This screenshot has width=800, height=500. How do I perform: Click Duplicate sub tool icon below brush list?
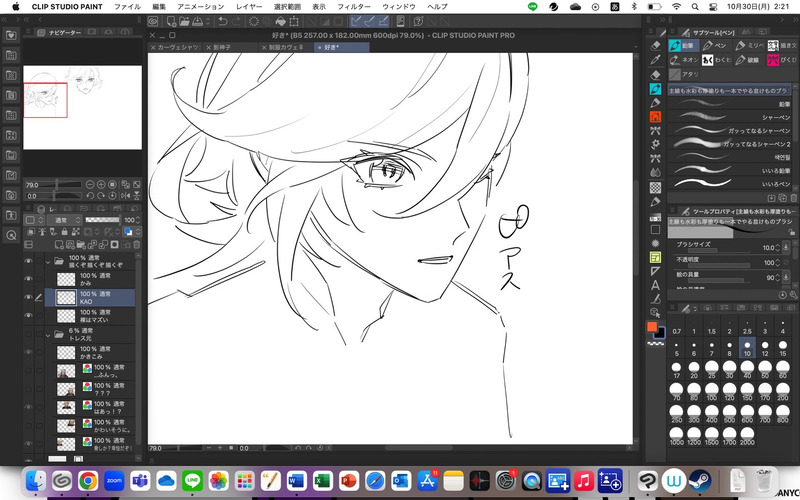click(783, 198)
